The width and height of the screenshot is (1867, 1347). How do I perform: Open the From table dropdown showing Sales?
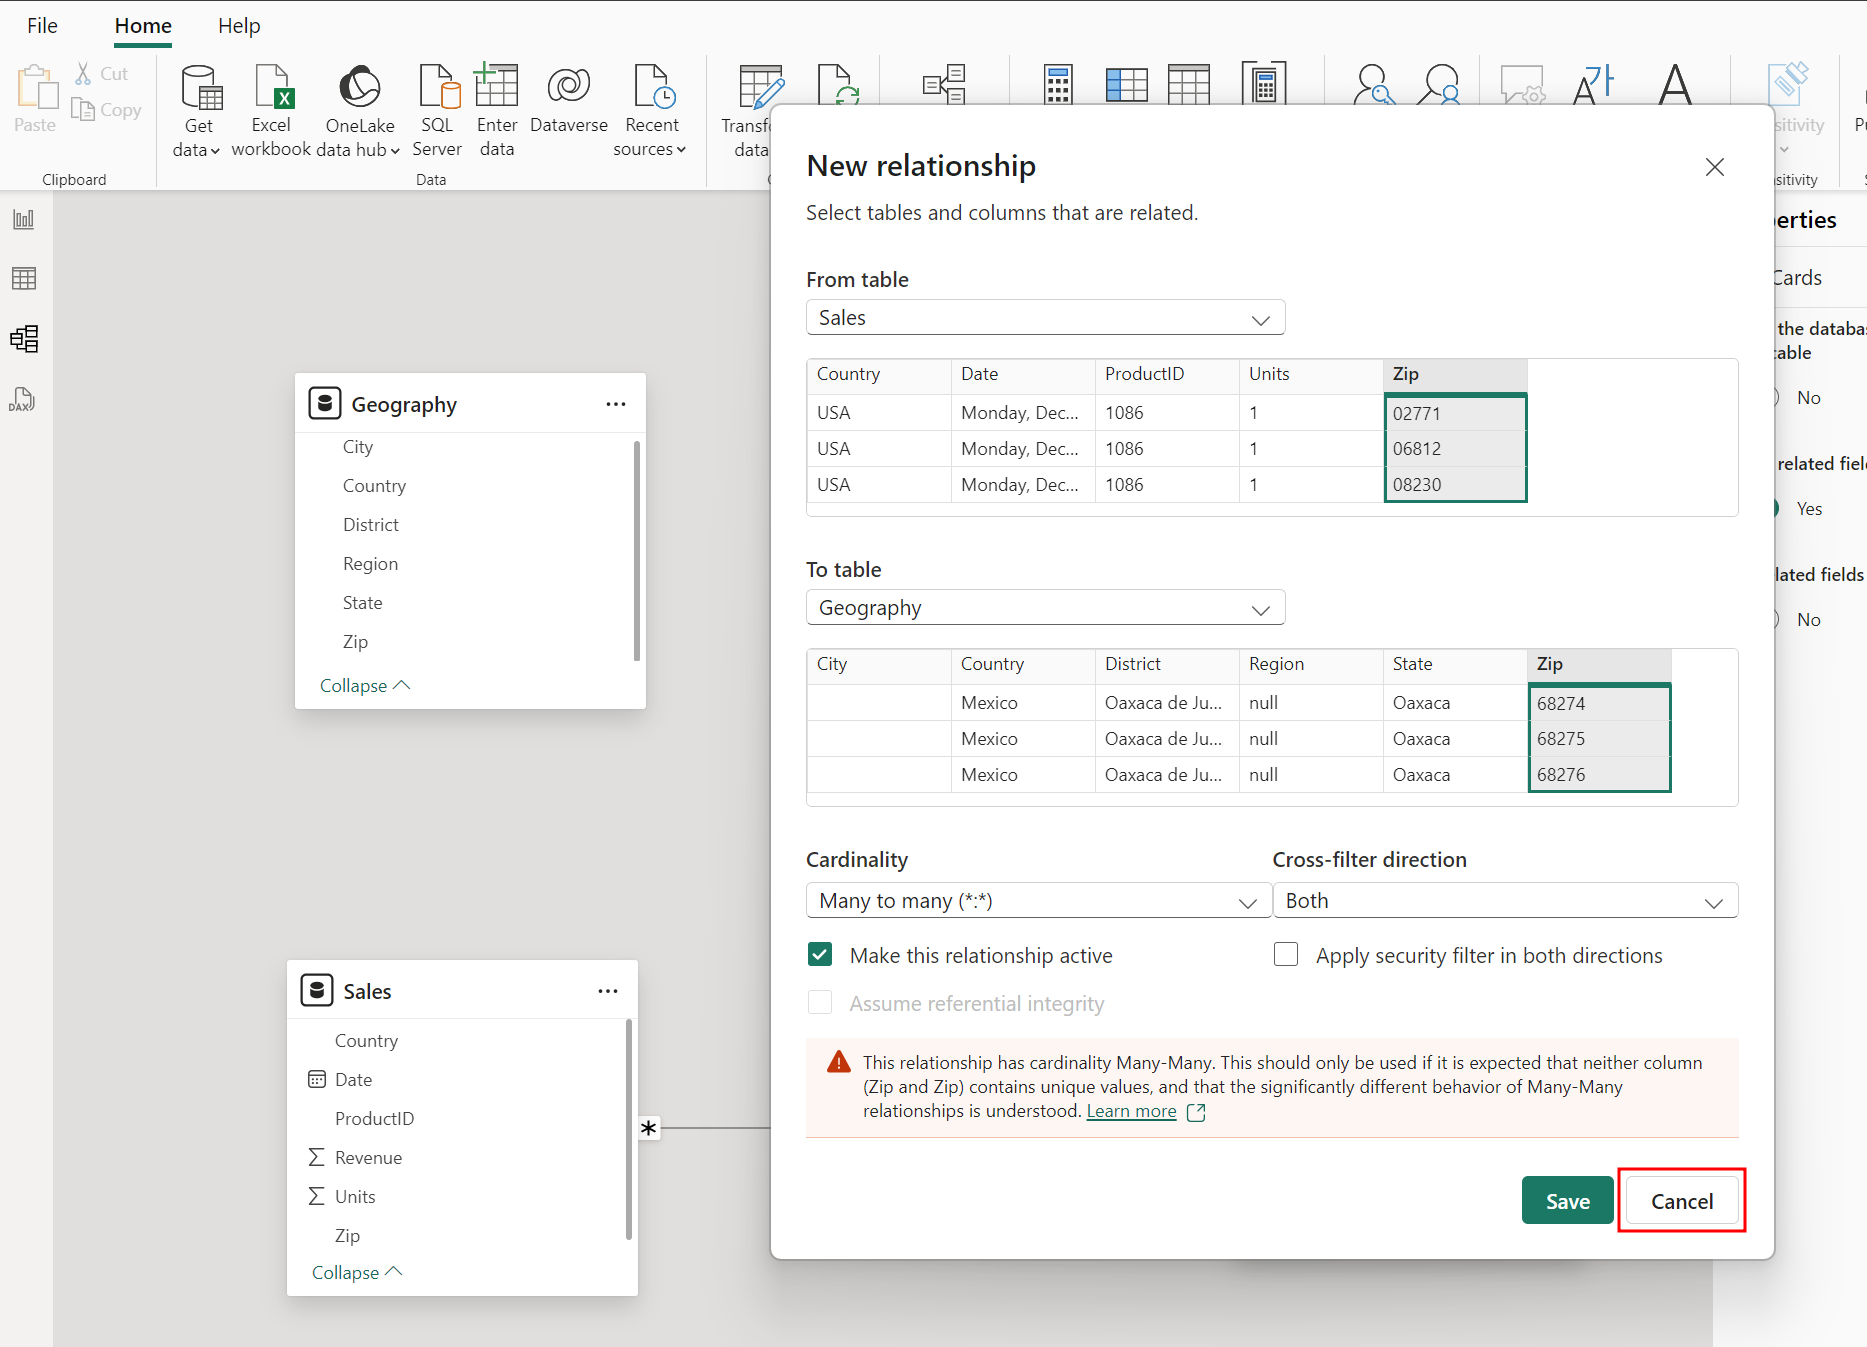coord(1045,318)
